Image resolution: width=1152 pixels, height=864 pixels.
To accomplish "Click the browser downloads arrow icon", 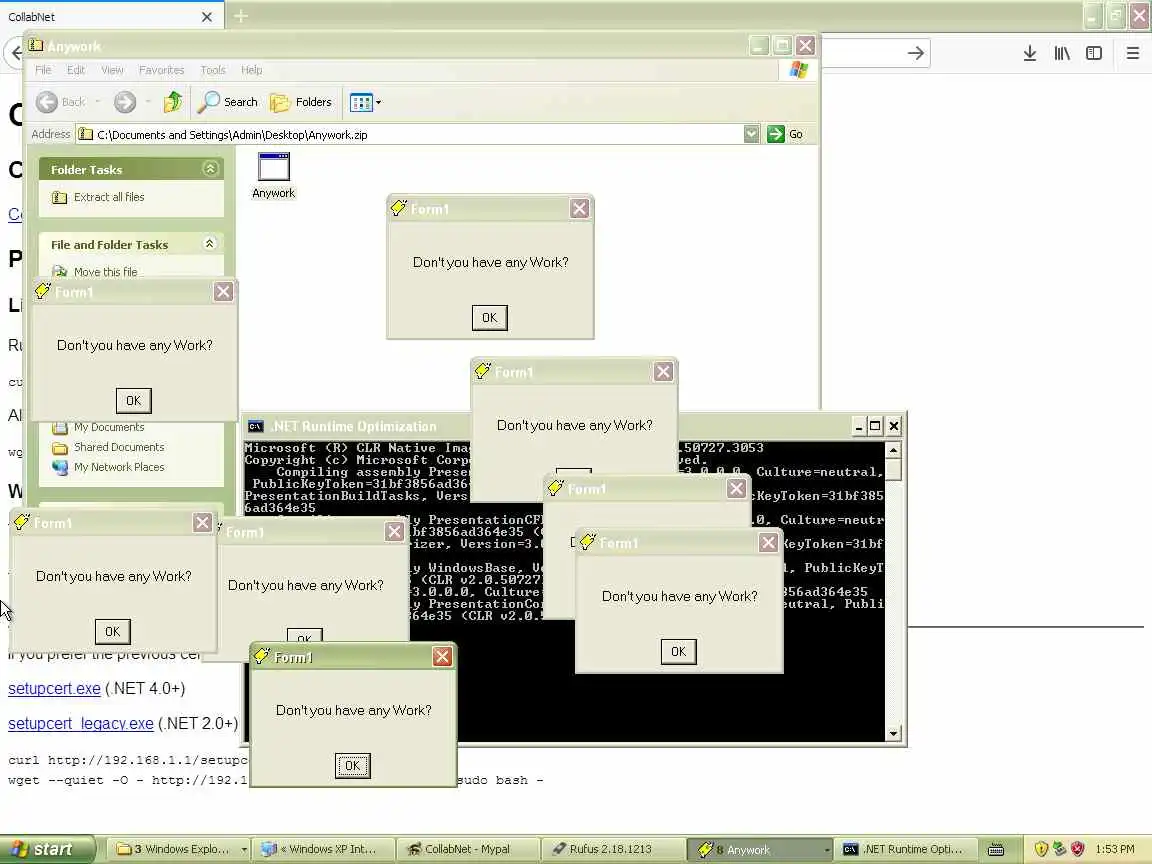I will (1030, 53).
